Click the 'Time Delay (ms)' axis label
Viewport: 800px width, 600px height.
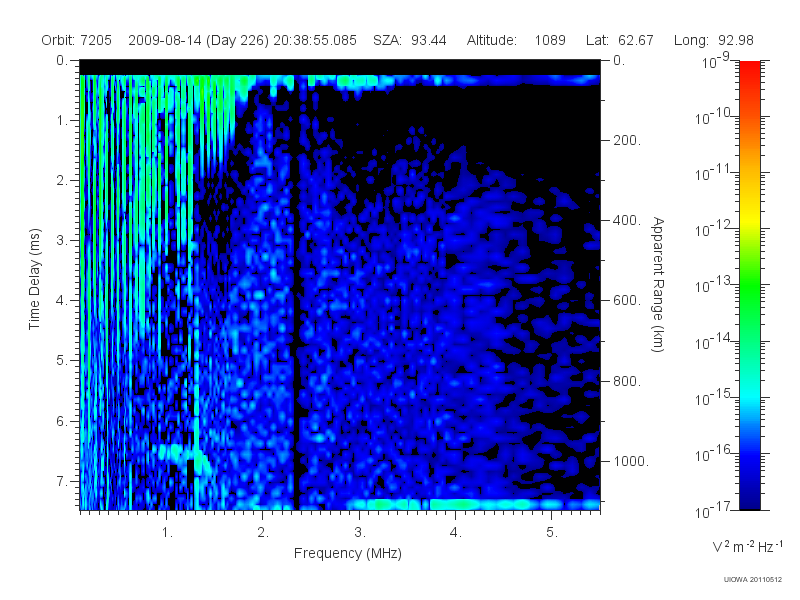[x=34, y=279]
